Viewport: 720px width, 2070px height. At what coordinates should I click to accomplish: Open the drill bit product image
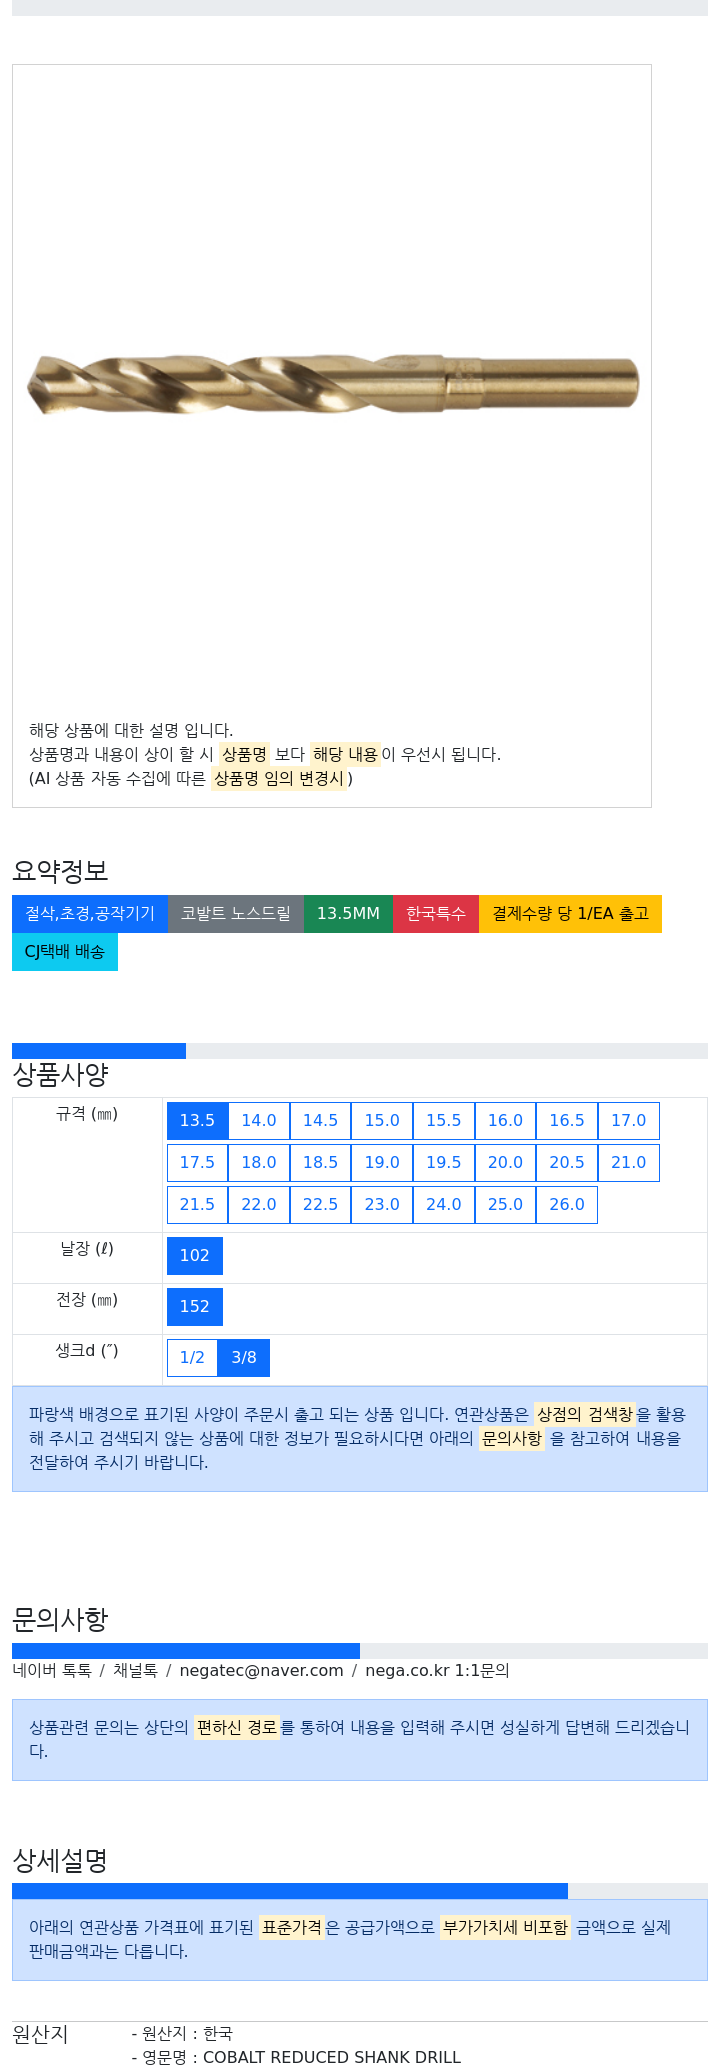[x=332, y=384]
